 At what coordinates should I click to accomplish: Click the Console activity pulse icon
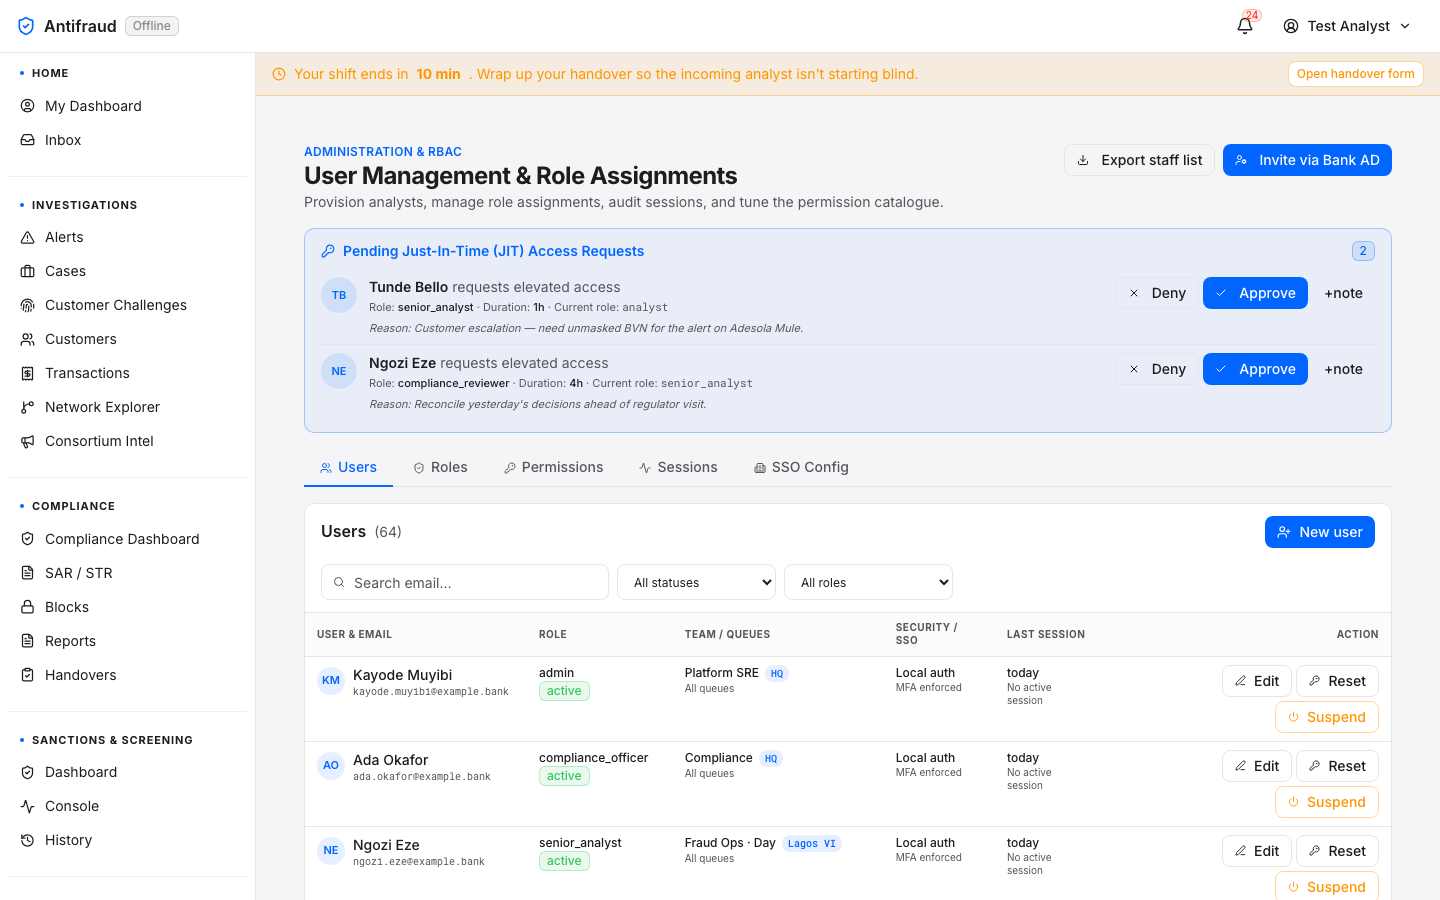tap(28, 806)
